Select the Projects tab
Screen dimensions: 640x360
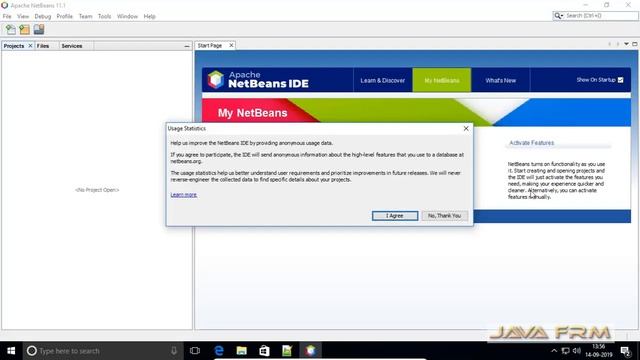click(x=14, y=46)
